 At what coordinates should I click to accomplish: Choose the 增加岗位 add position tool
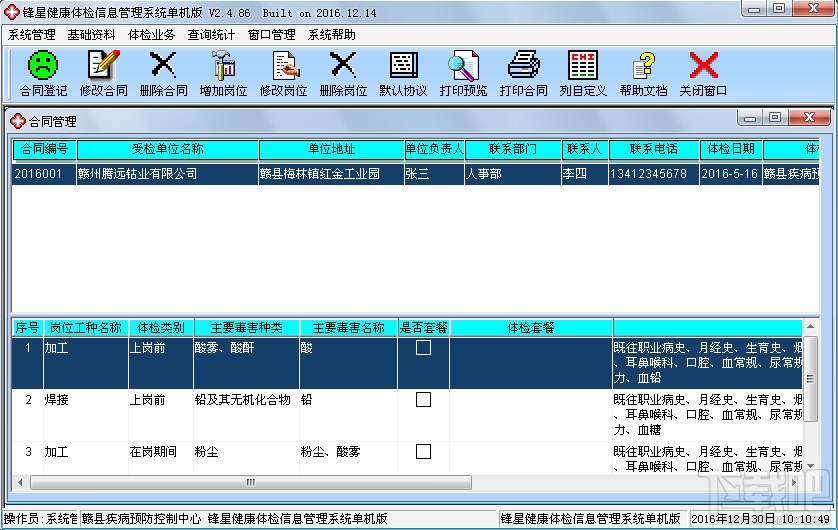(223, 74)
